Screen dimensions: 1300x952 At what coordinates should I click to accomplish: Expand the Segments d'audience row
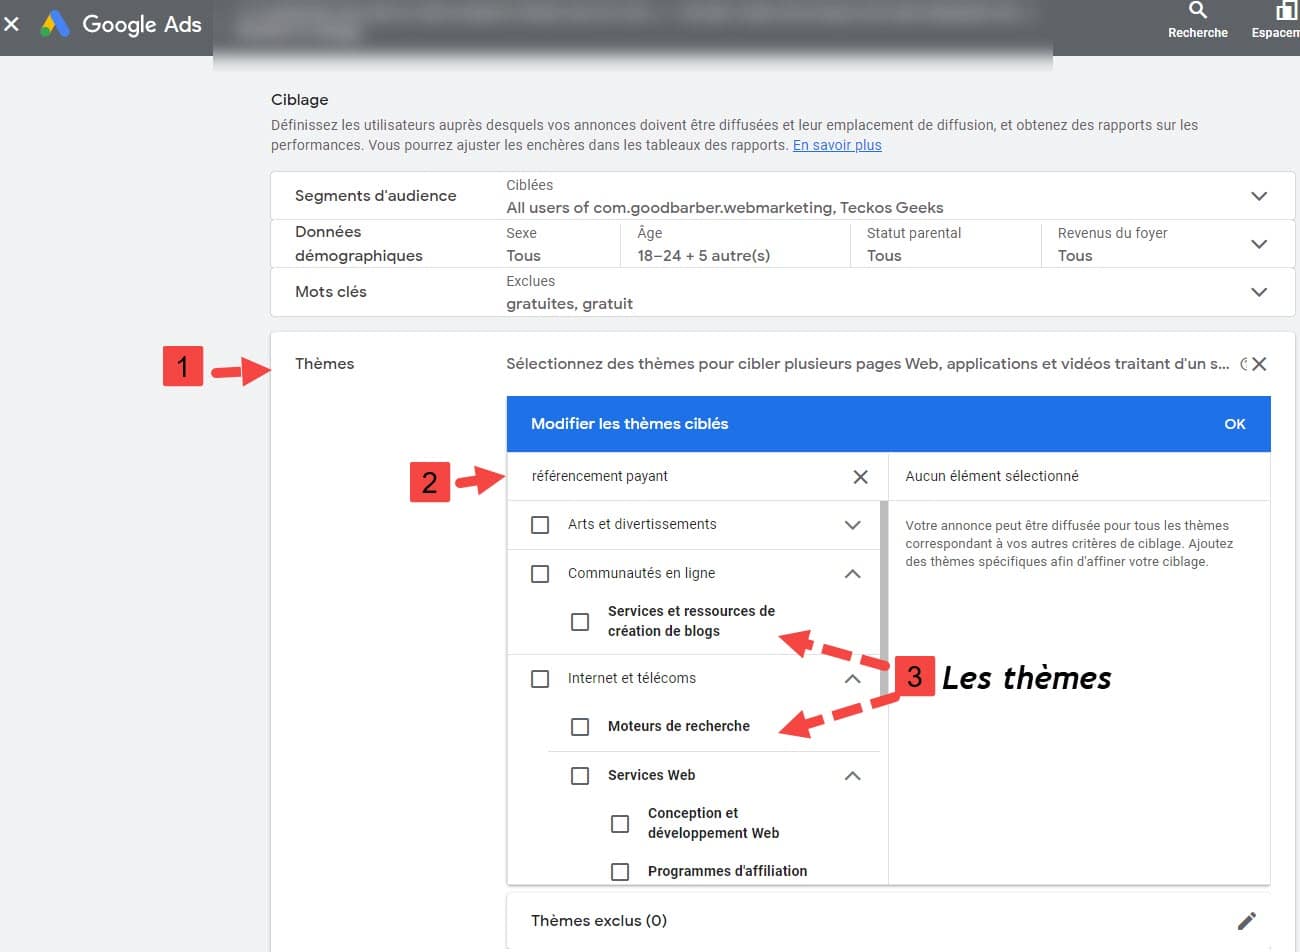pyautogui.click(x=1259, y=196)
